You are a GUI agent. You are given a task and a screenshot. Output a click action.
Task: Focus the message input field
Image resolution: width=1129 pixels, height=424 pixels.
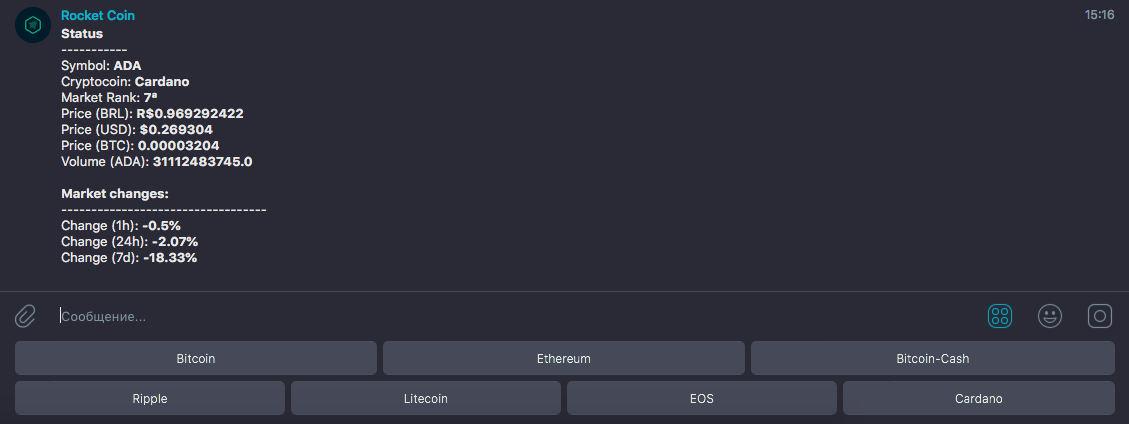(500, 316)
